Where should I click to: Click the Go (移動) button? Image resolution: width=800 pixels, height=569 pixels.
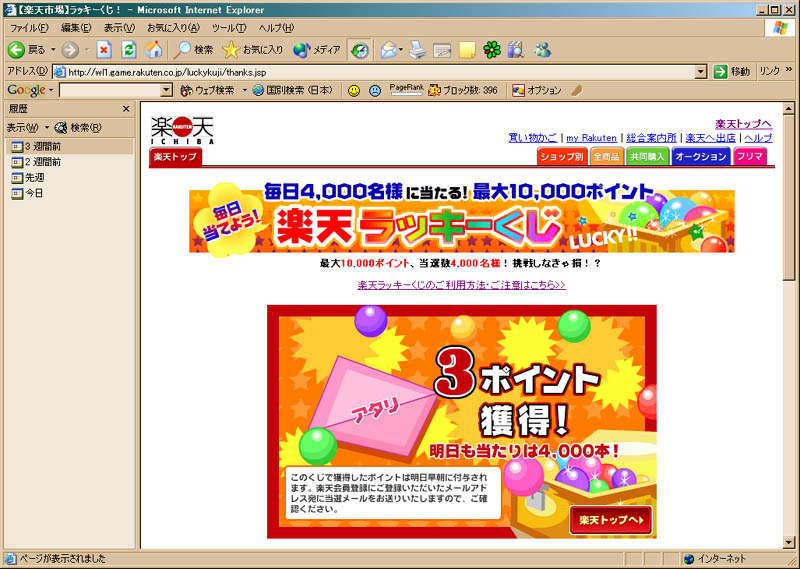tap(731, 71)
